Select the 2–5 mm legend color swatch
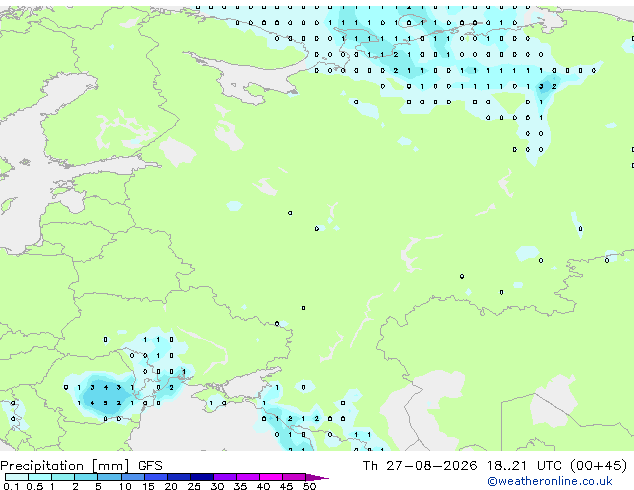The width and height of the screenshot is (634, 490). [86, 477]
